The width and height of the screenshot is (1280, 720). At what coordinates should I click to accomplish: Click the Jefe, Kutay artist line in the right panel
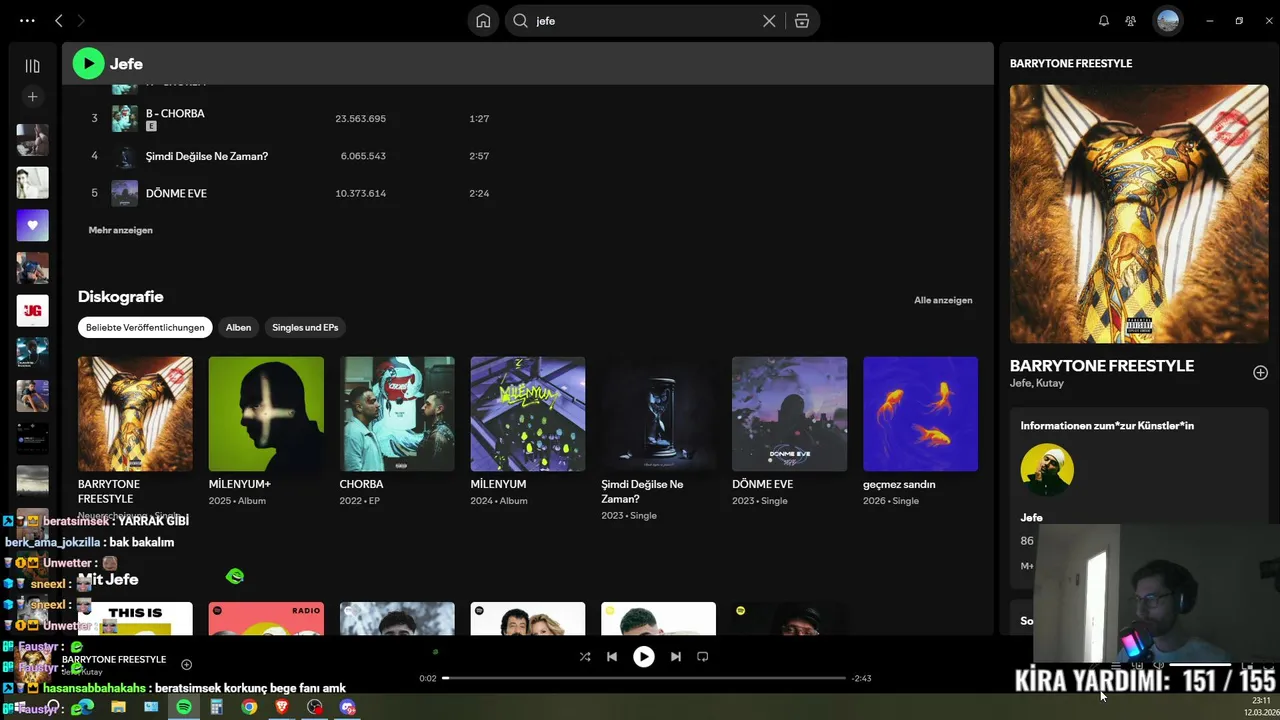click(1037, 383)
